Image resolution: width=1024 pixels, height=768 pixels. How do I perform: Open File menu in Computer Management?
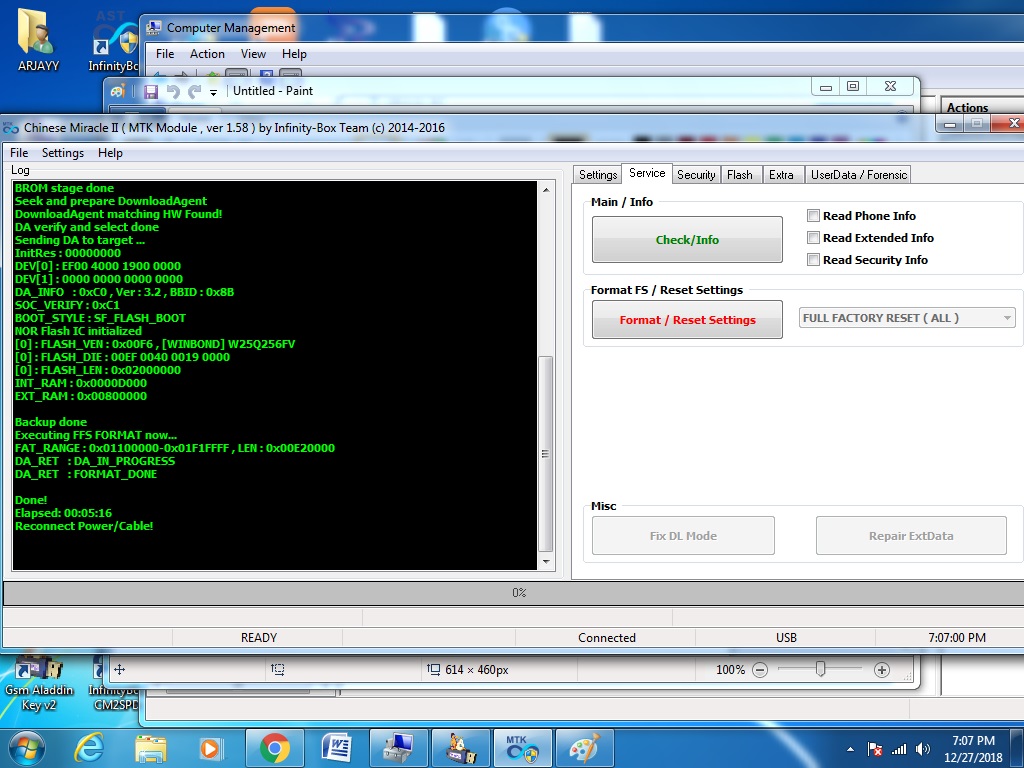tap(165, 54)
